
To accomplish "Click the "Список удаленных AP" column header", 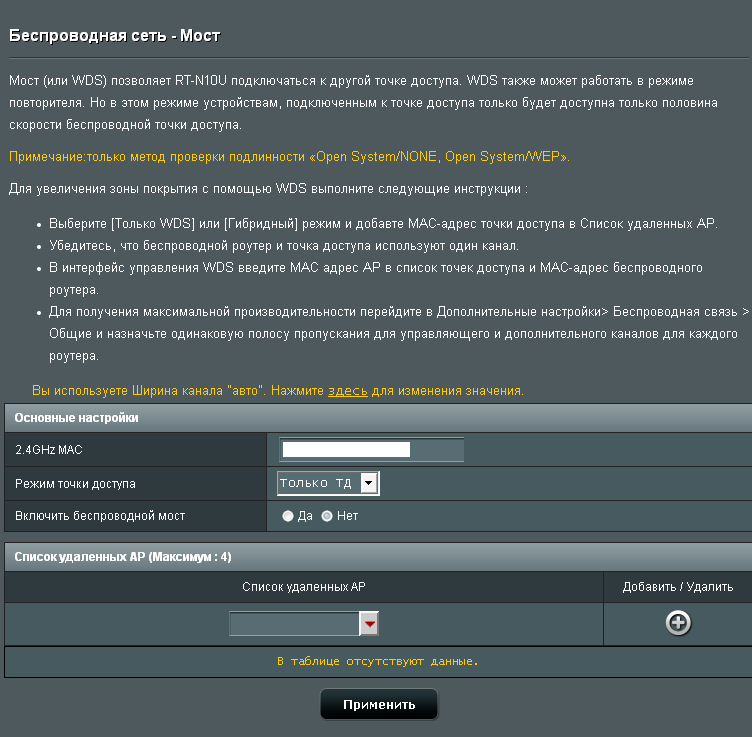I will pyautogui.click(x=304, y=587).
